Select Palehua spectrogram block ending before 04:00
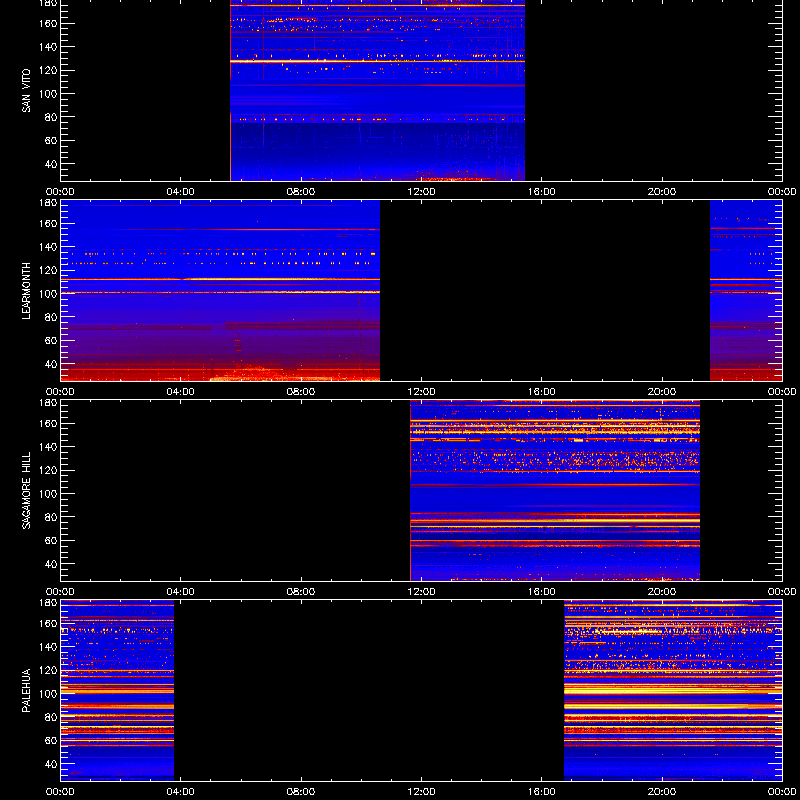This screenshot has width=800, height=800. pyautogui.click(x=117, y=690)
